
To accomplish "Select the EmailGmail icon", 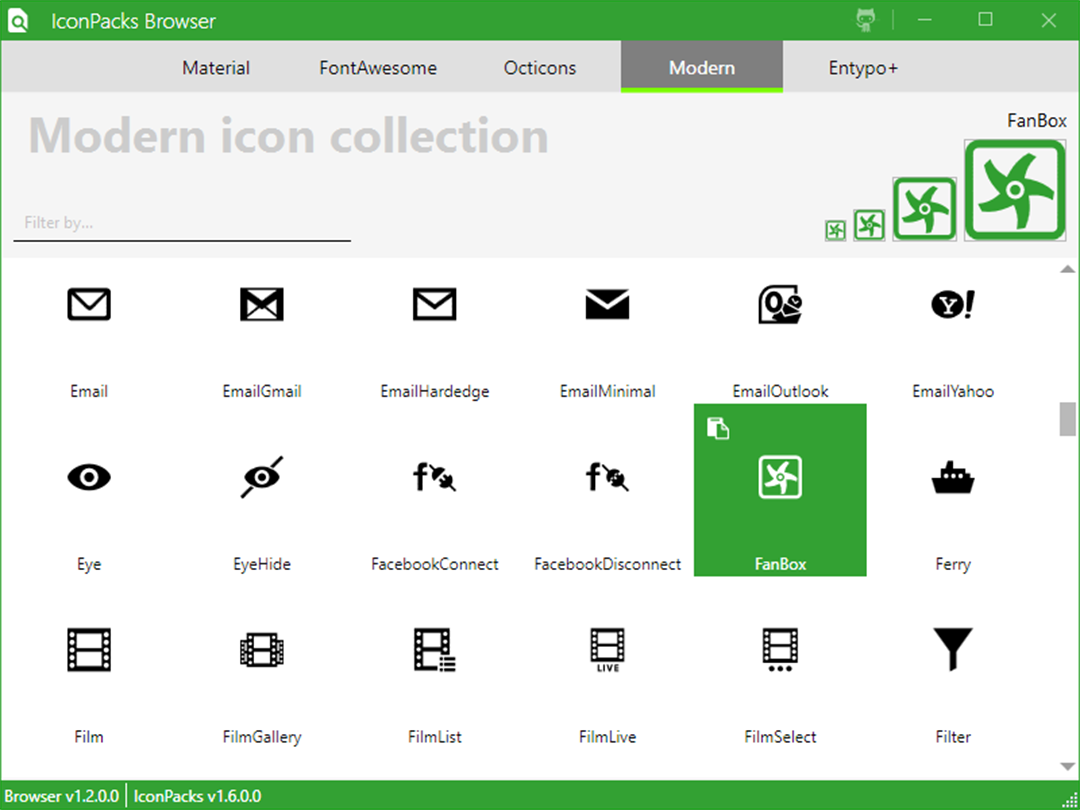I will click(x=262, y=304).
